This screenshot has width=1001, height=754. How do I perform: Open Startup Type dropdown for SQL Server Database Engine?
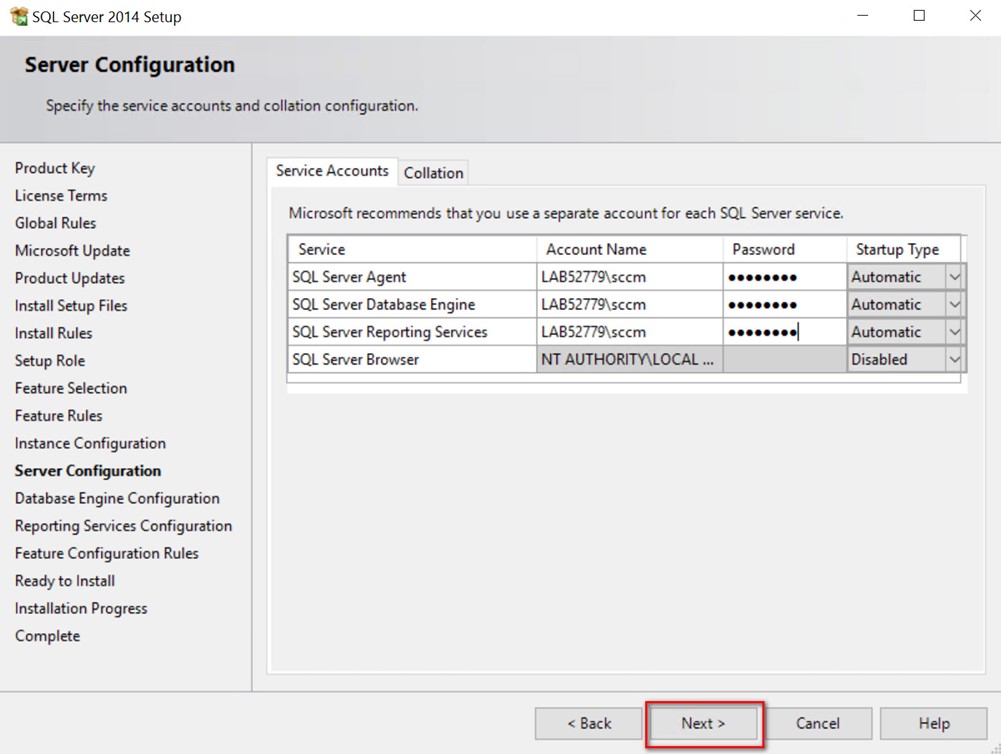tap(954, 305)
